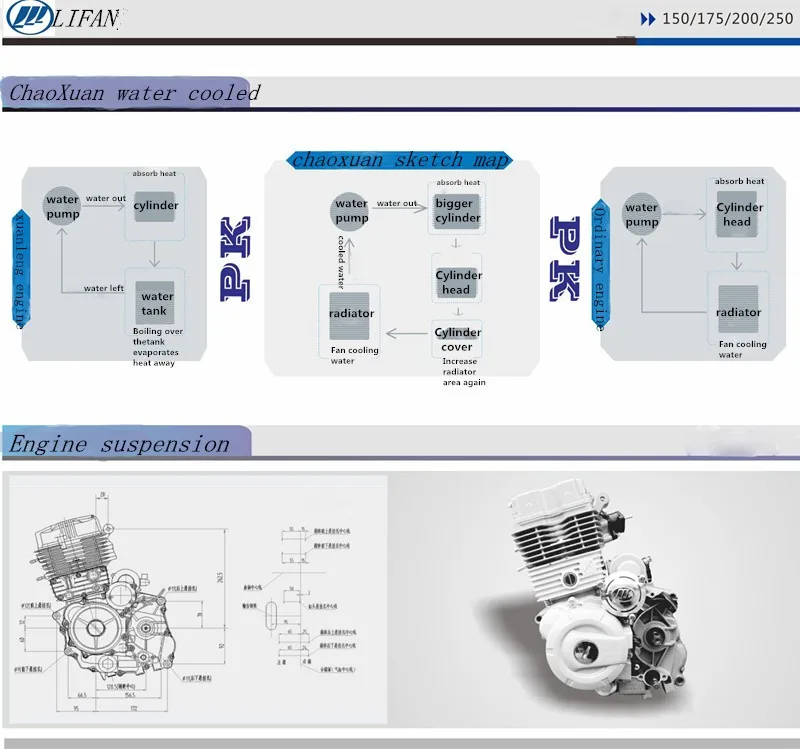
Task: Click the water left label
Action: pyautogui.click(x=104, y=288)
